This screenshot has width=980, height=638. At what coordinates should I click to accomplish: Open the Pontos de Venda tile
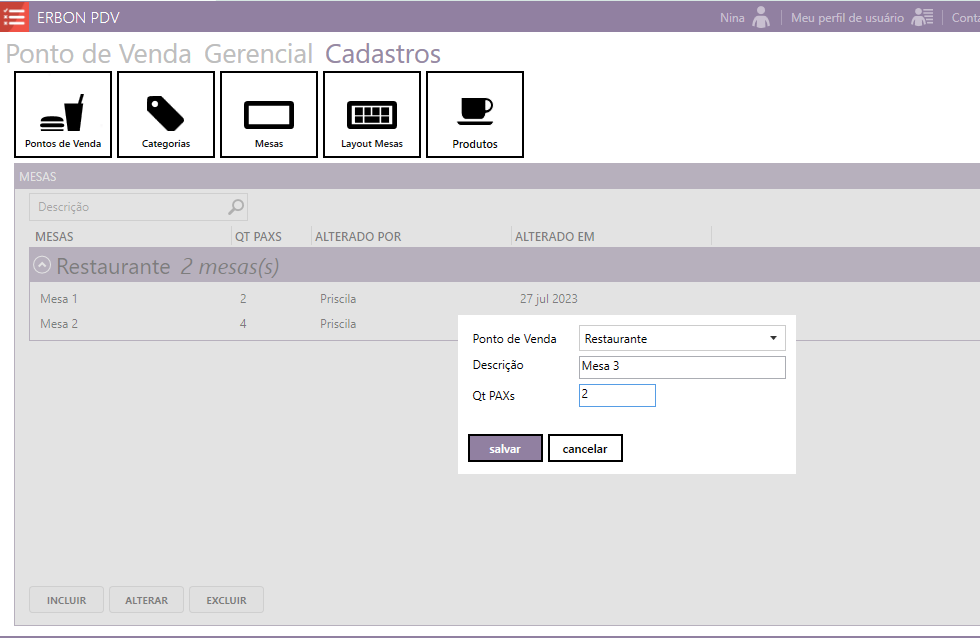63,115
